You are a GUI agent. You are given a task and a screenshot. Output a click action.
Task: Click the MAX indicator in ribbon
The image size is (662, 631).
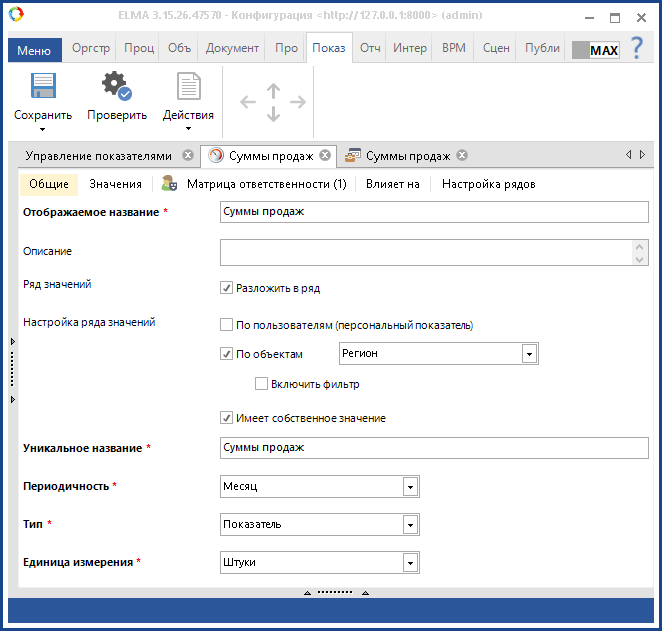(596, 49)
